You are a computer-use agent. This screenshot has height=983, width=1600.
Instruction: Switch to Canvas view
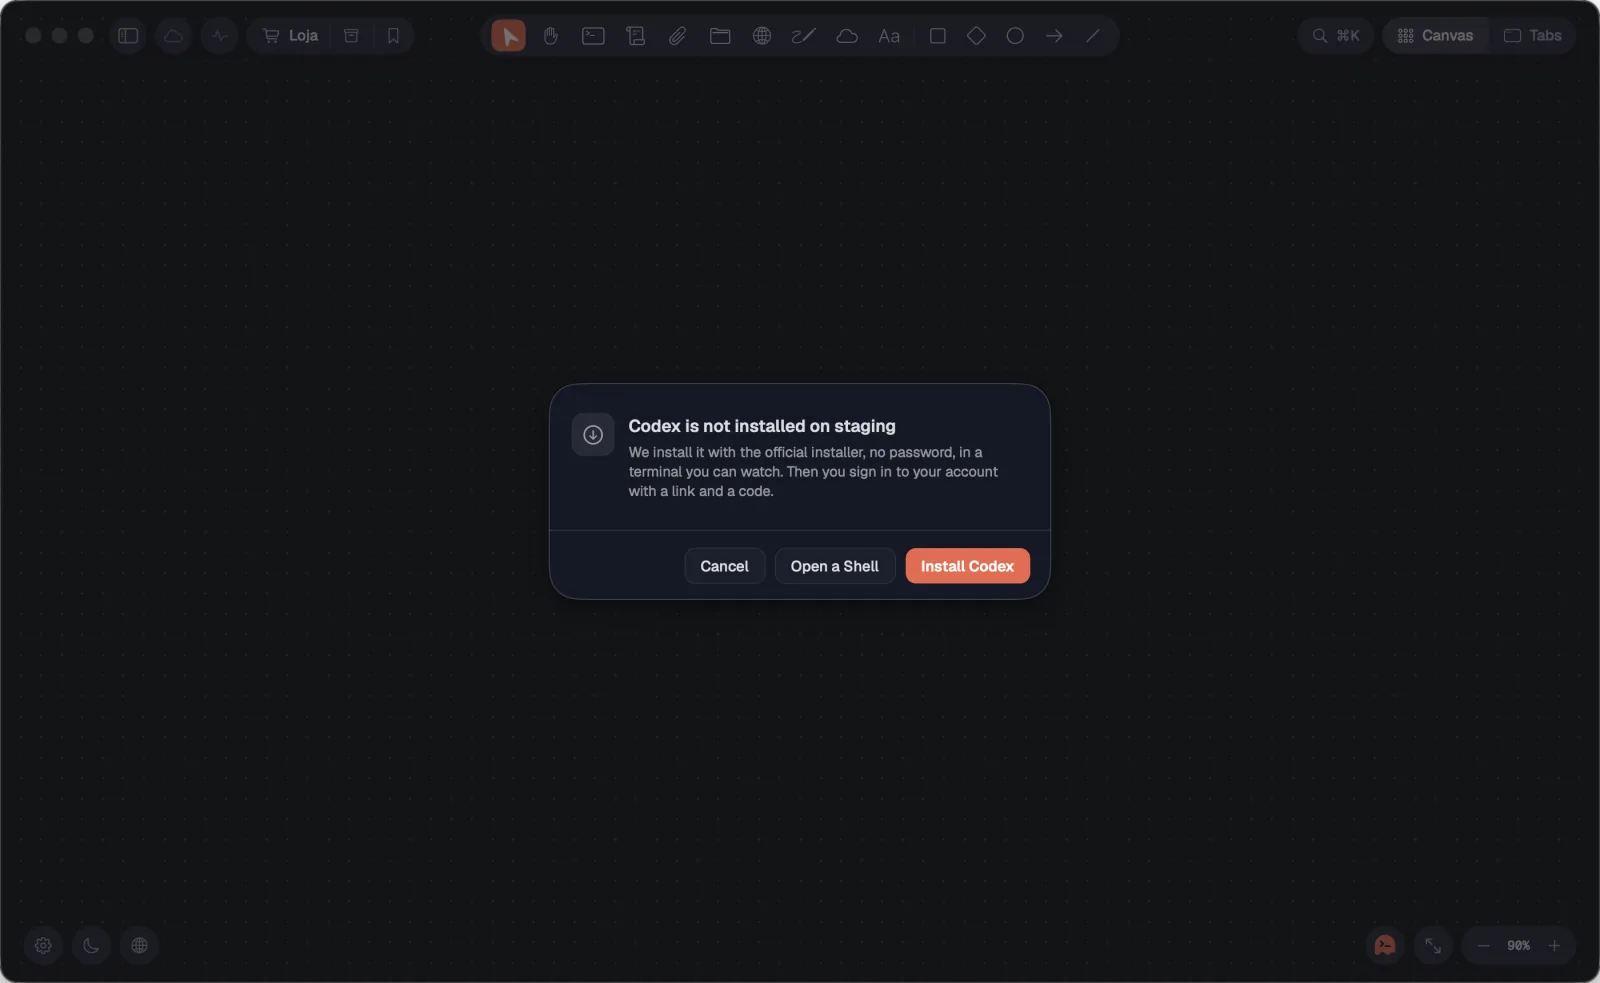coord(1435,36)
